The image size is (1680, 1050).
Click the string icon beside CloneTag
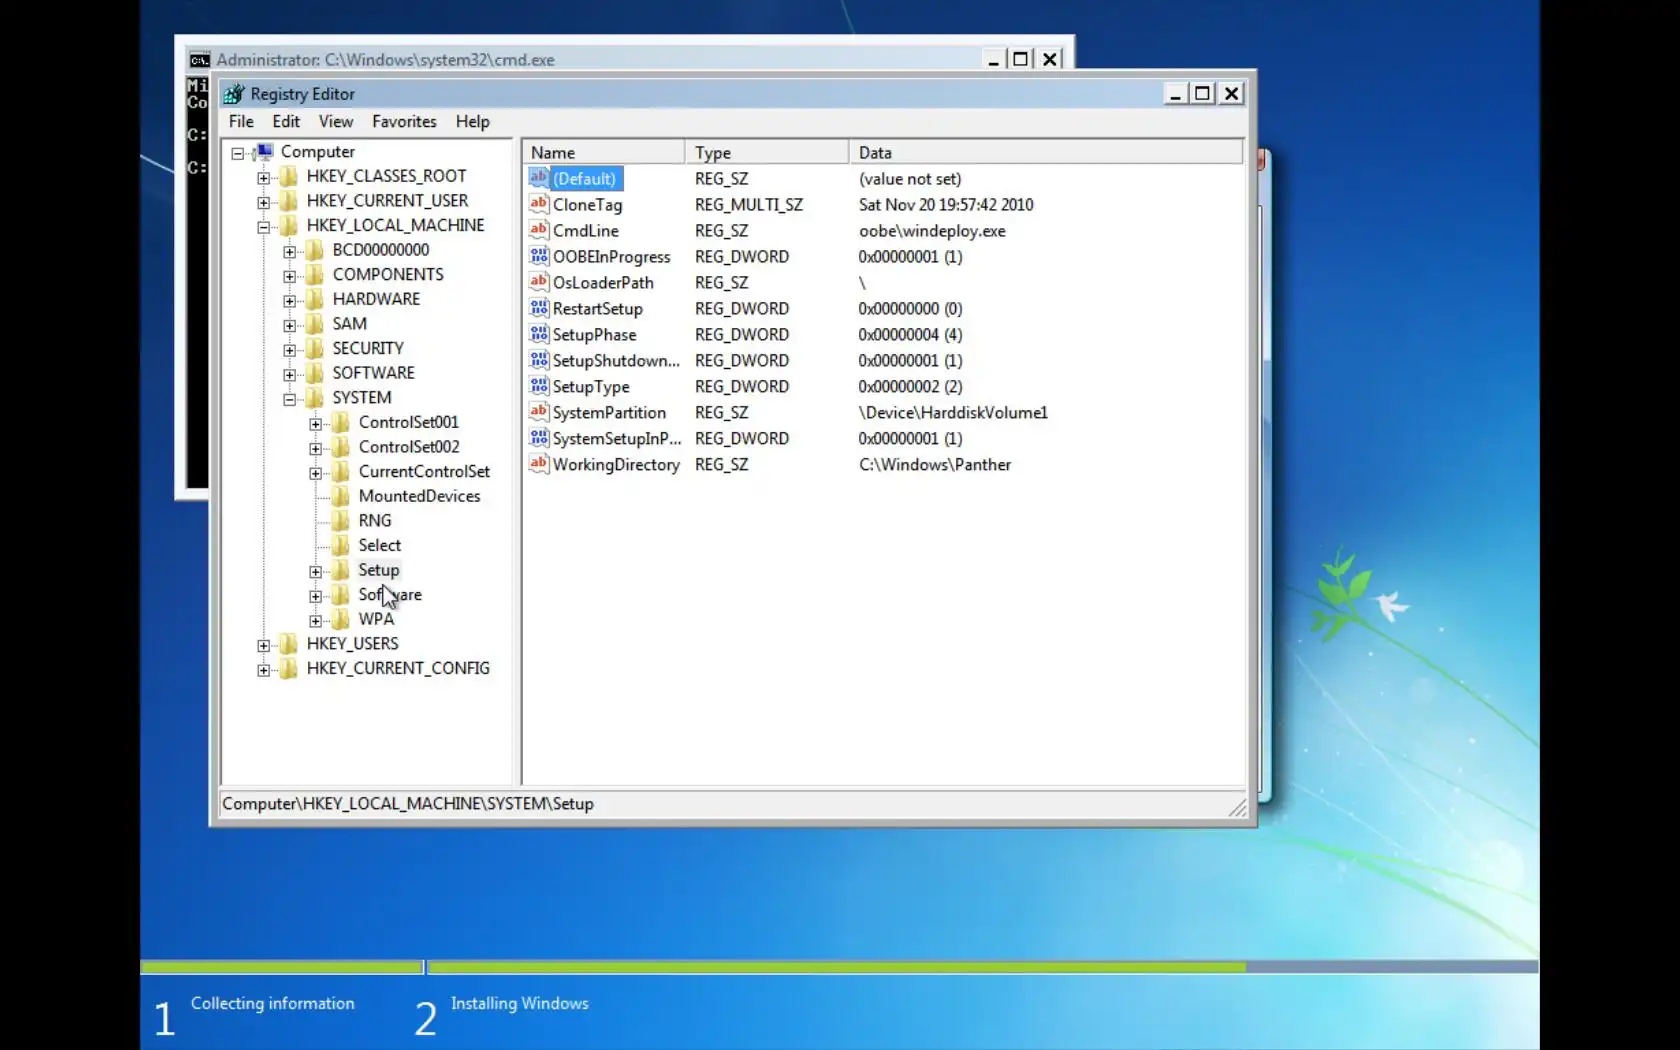point(539,204)
